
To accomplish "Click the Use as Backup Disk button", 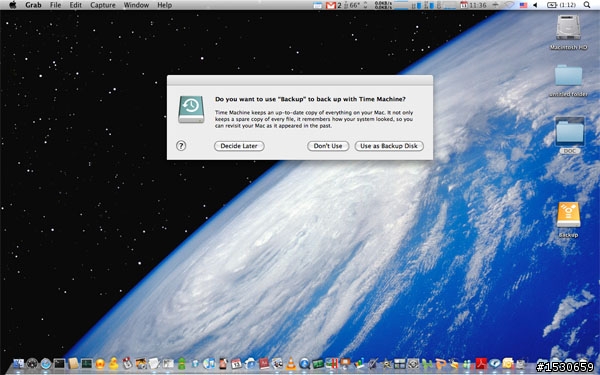I will tap(389, 146).
